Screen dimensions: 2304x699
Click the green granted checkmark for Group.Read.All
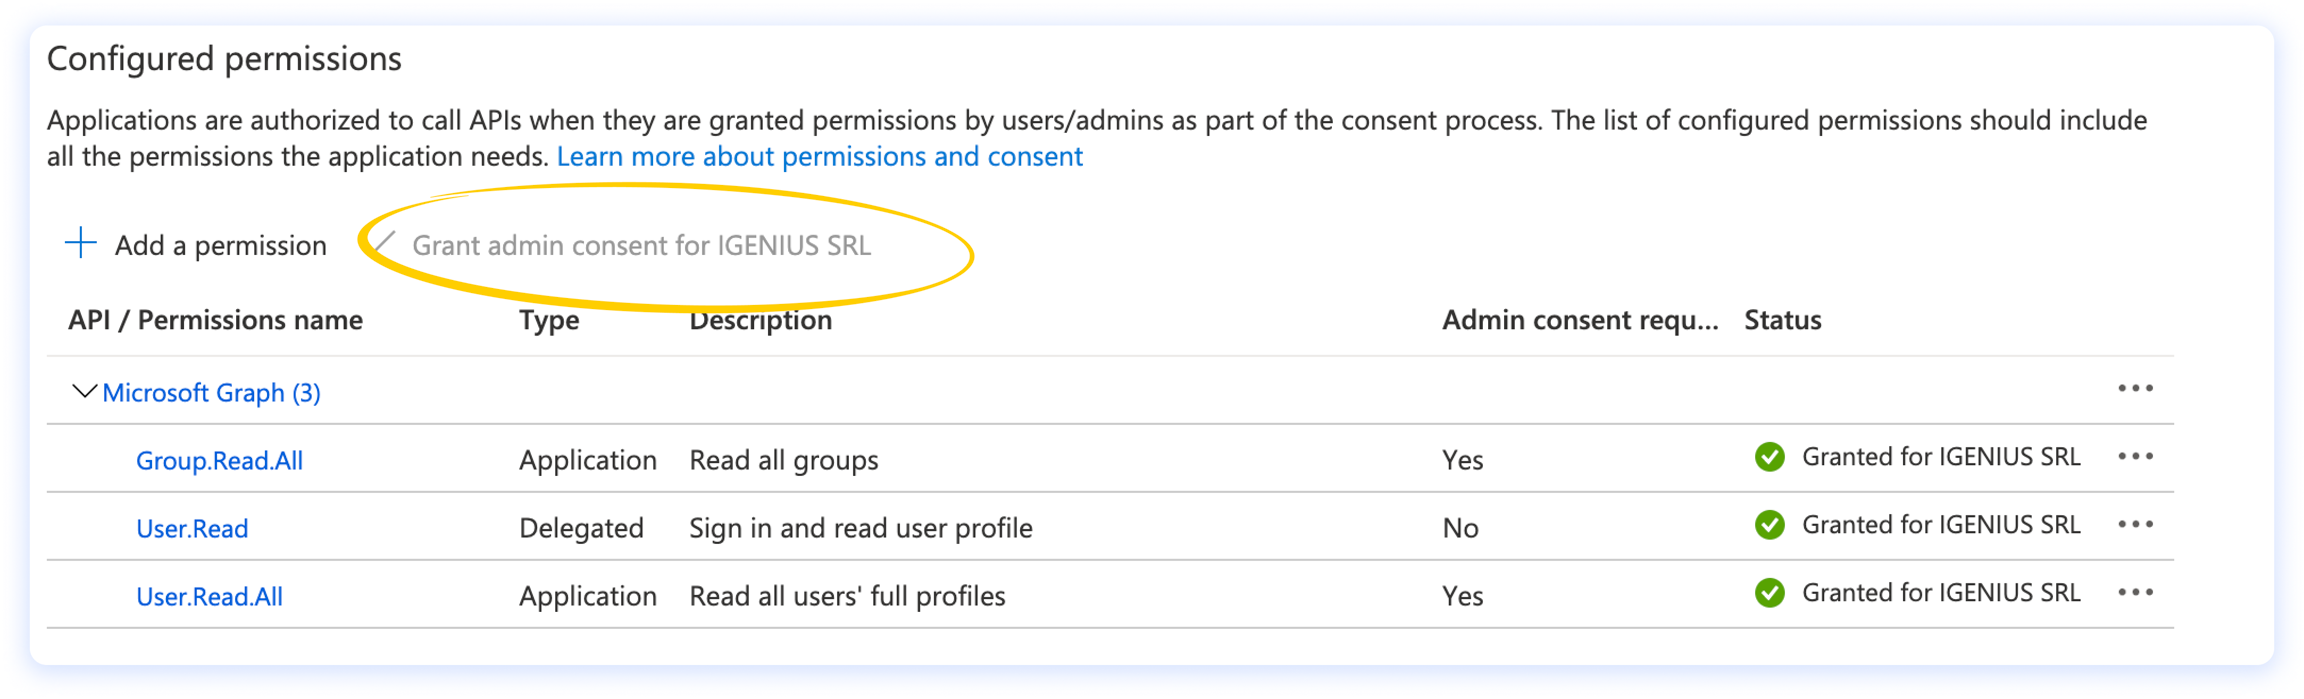click(1769, 457)
